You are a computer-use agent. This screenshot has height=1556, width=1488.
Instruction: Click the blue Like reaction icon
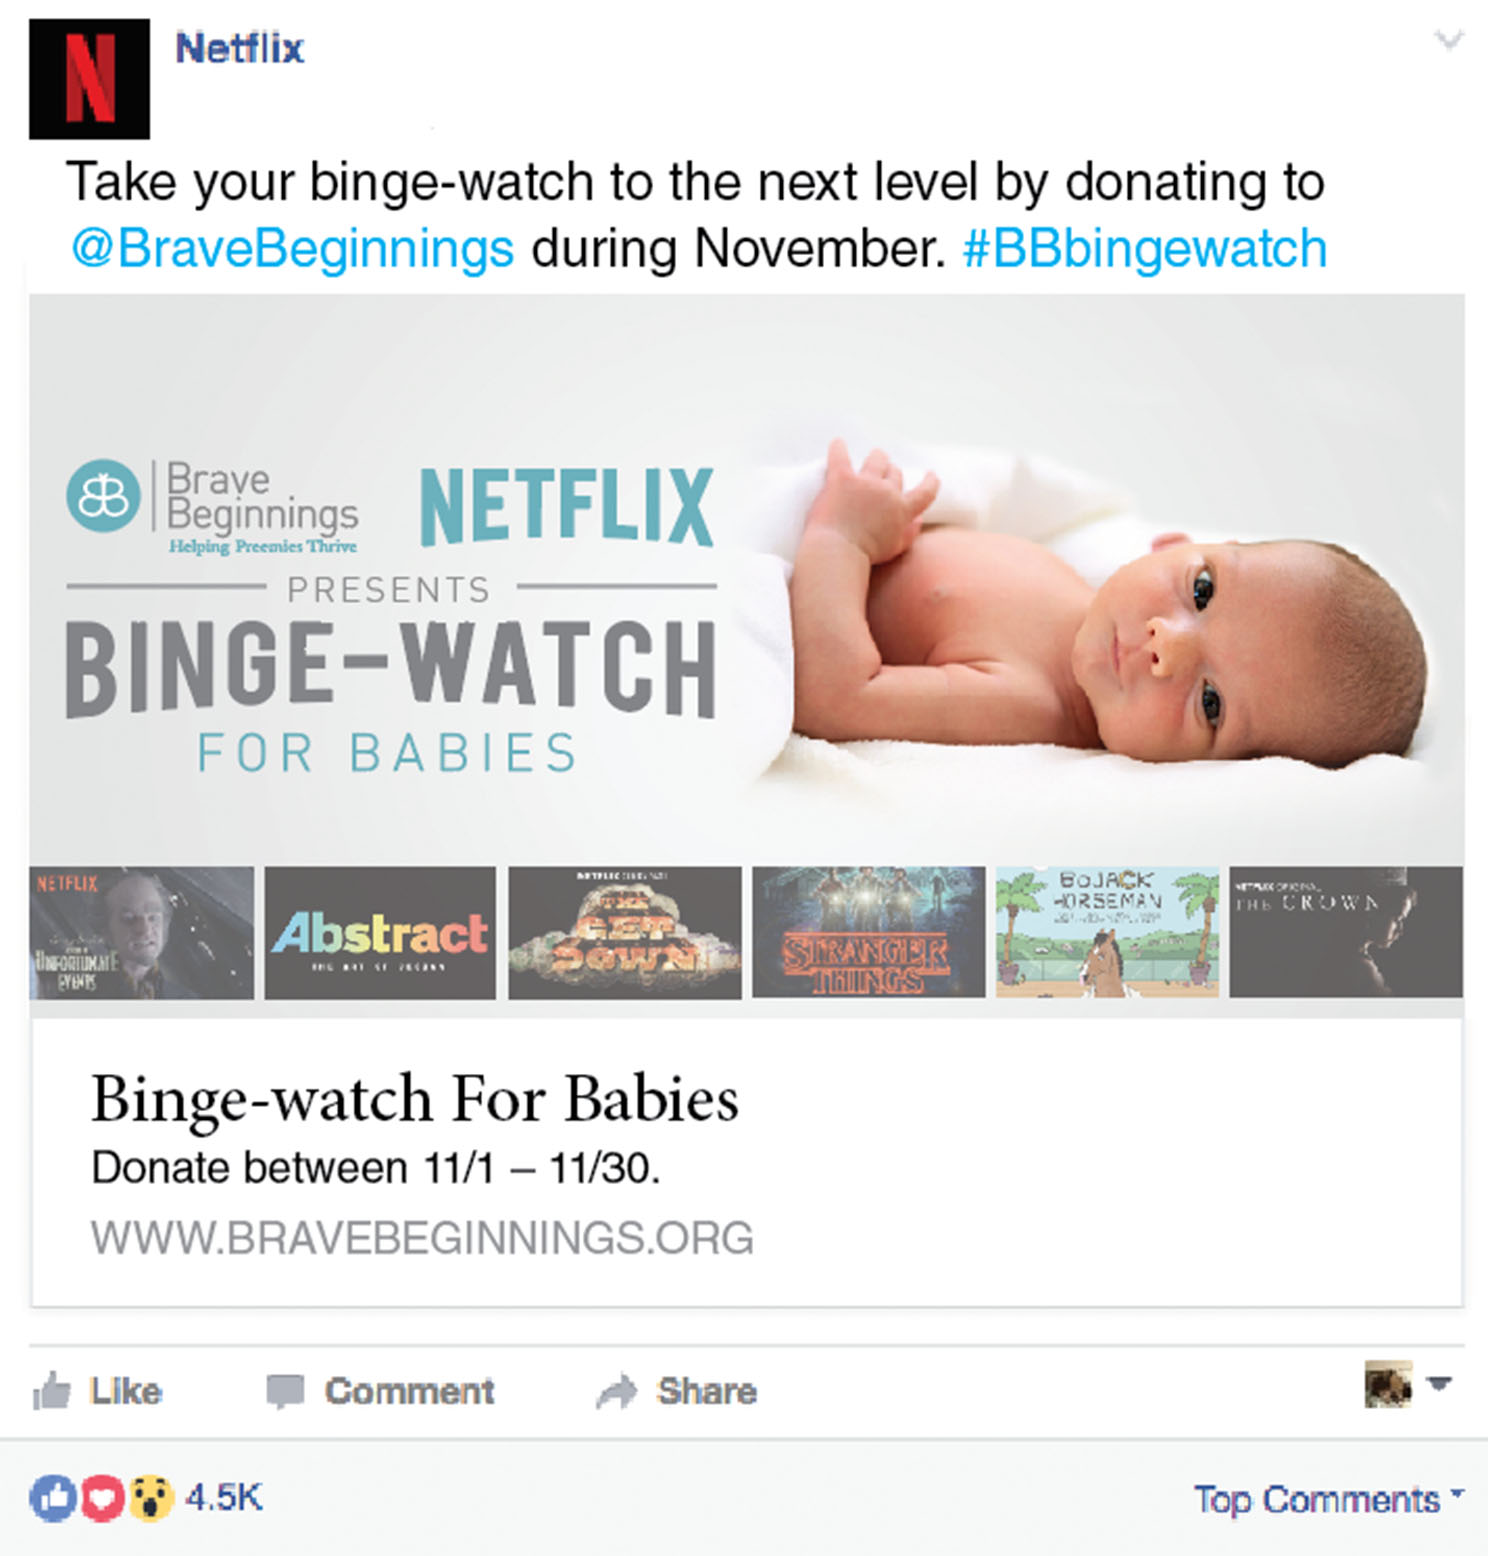[x=53, y=1498]
